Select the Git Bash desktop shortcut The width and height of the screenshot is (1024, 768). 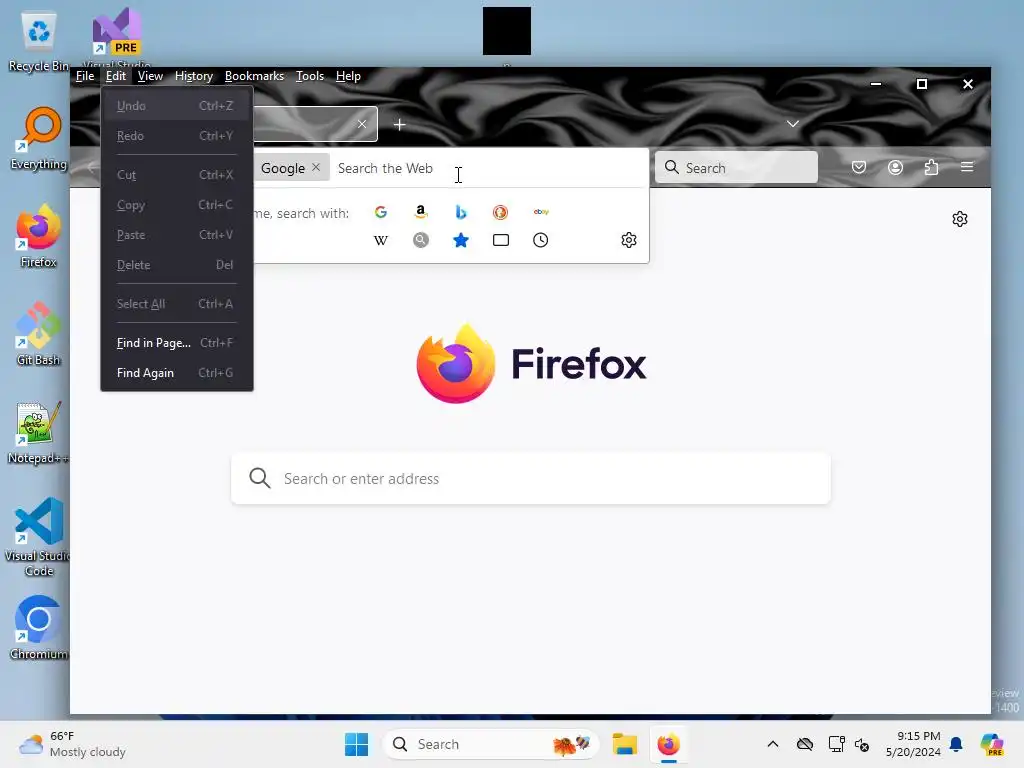coord(38,334)
